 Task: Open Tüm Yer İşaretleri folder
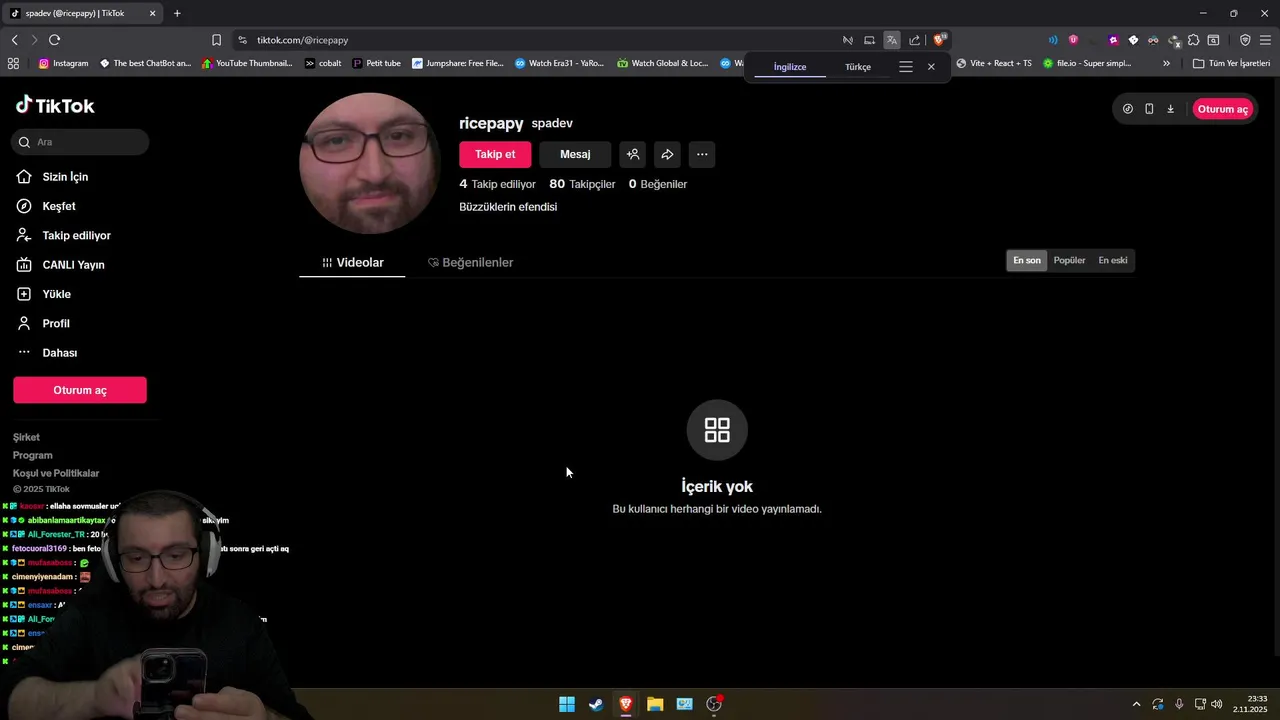tap(1231, 63)
